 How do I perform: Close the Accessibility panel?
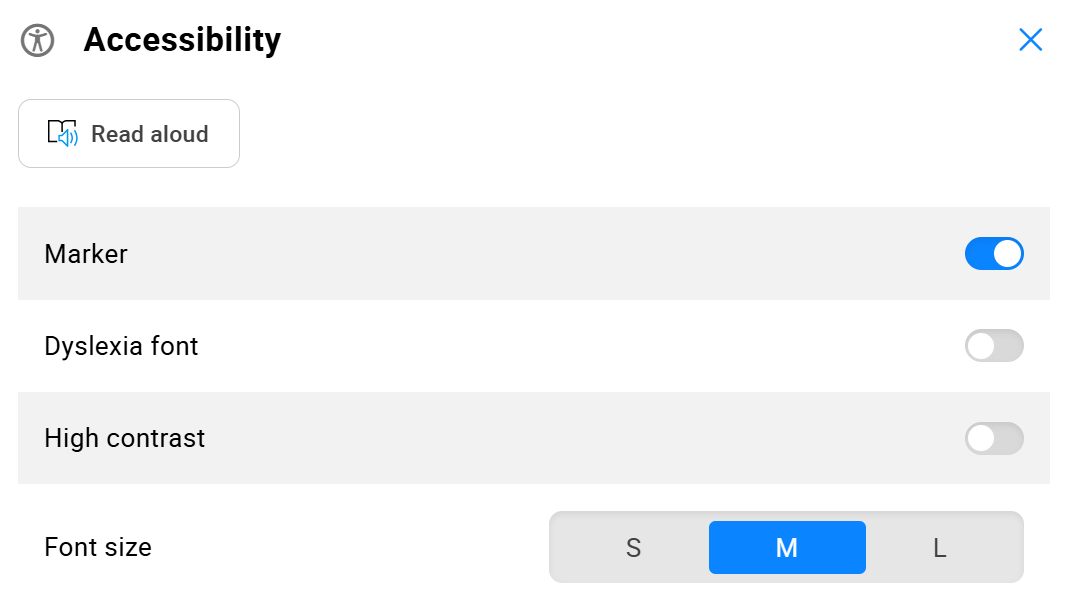click(1030, 40)
